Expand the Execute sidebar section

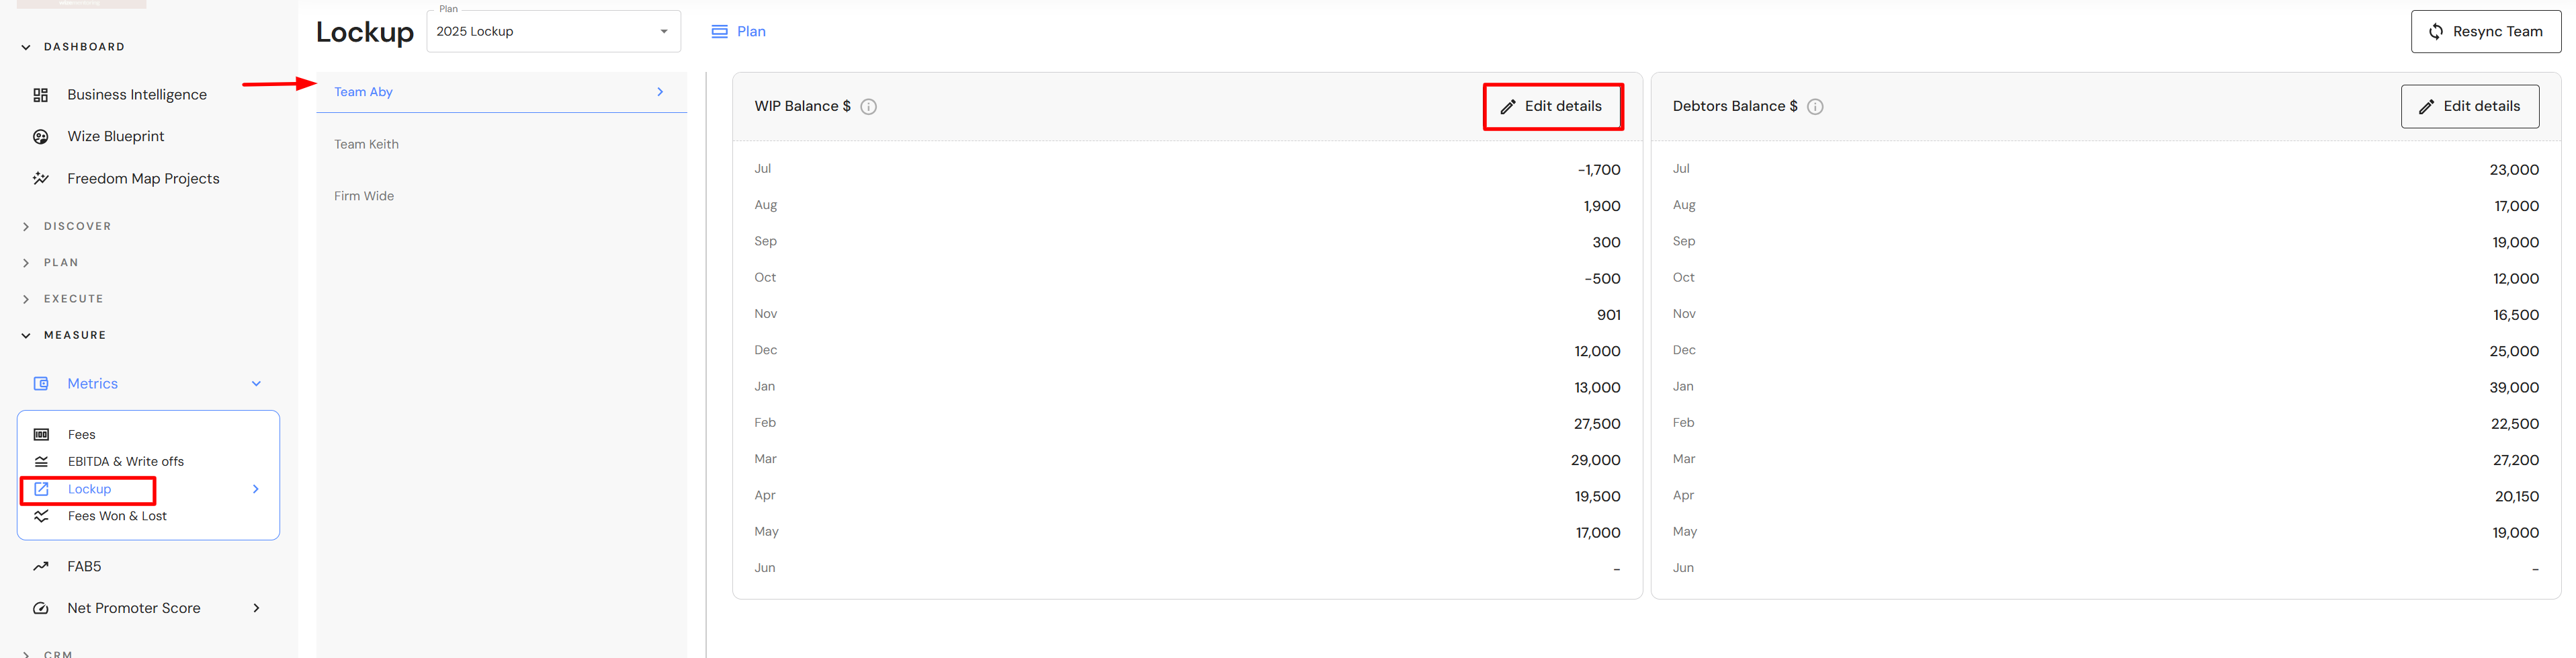pyautogui.click(x=26, y=299)
